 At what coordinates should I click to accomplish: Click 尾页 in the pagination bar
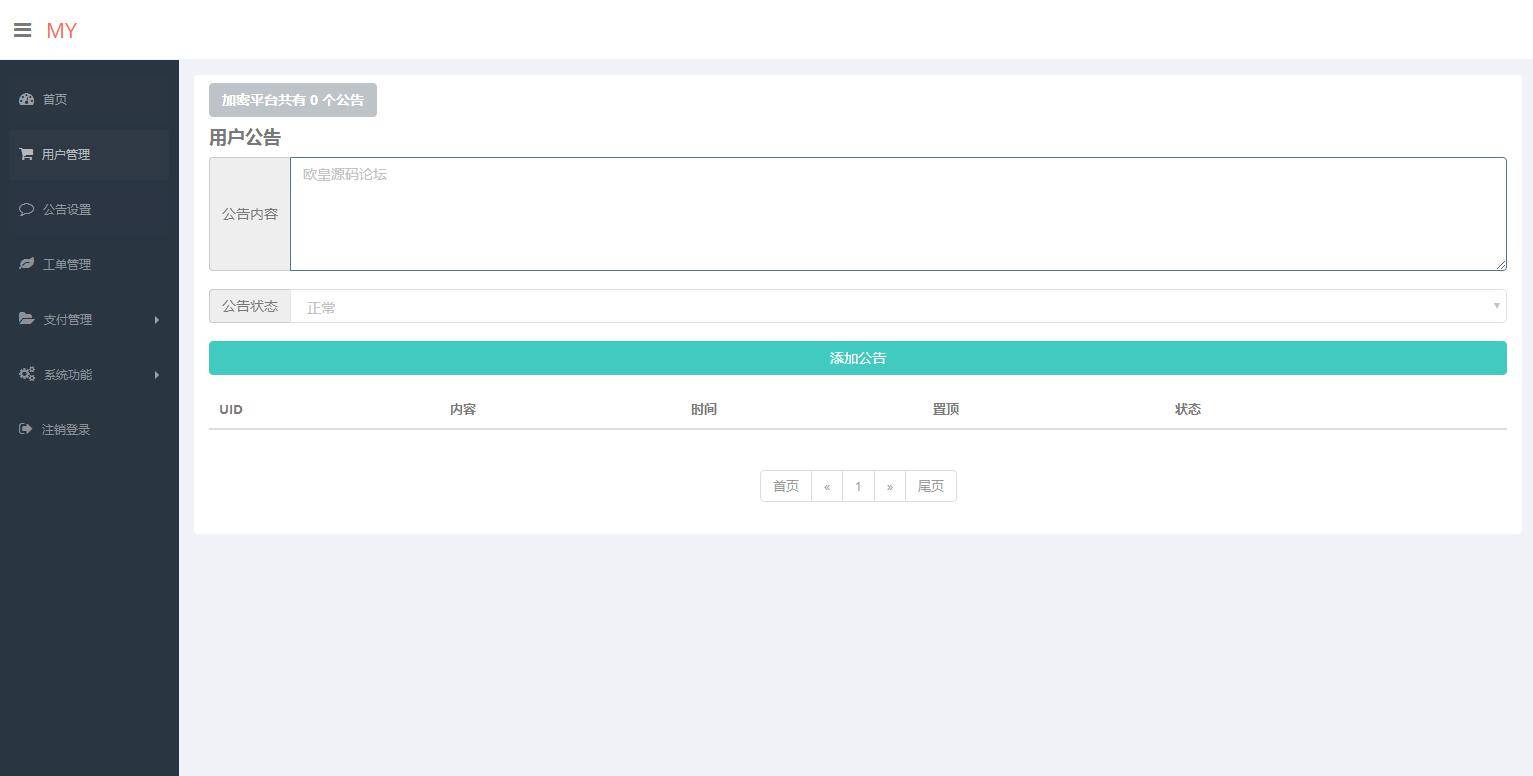click(x=930, y=486)
